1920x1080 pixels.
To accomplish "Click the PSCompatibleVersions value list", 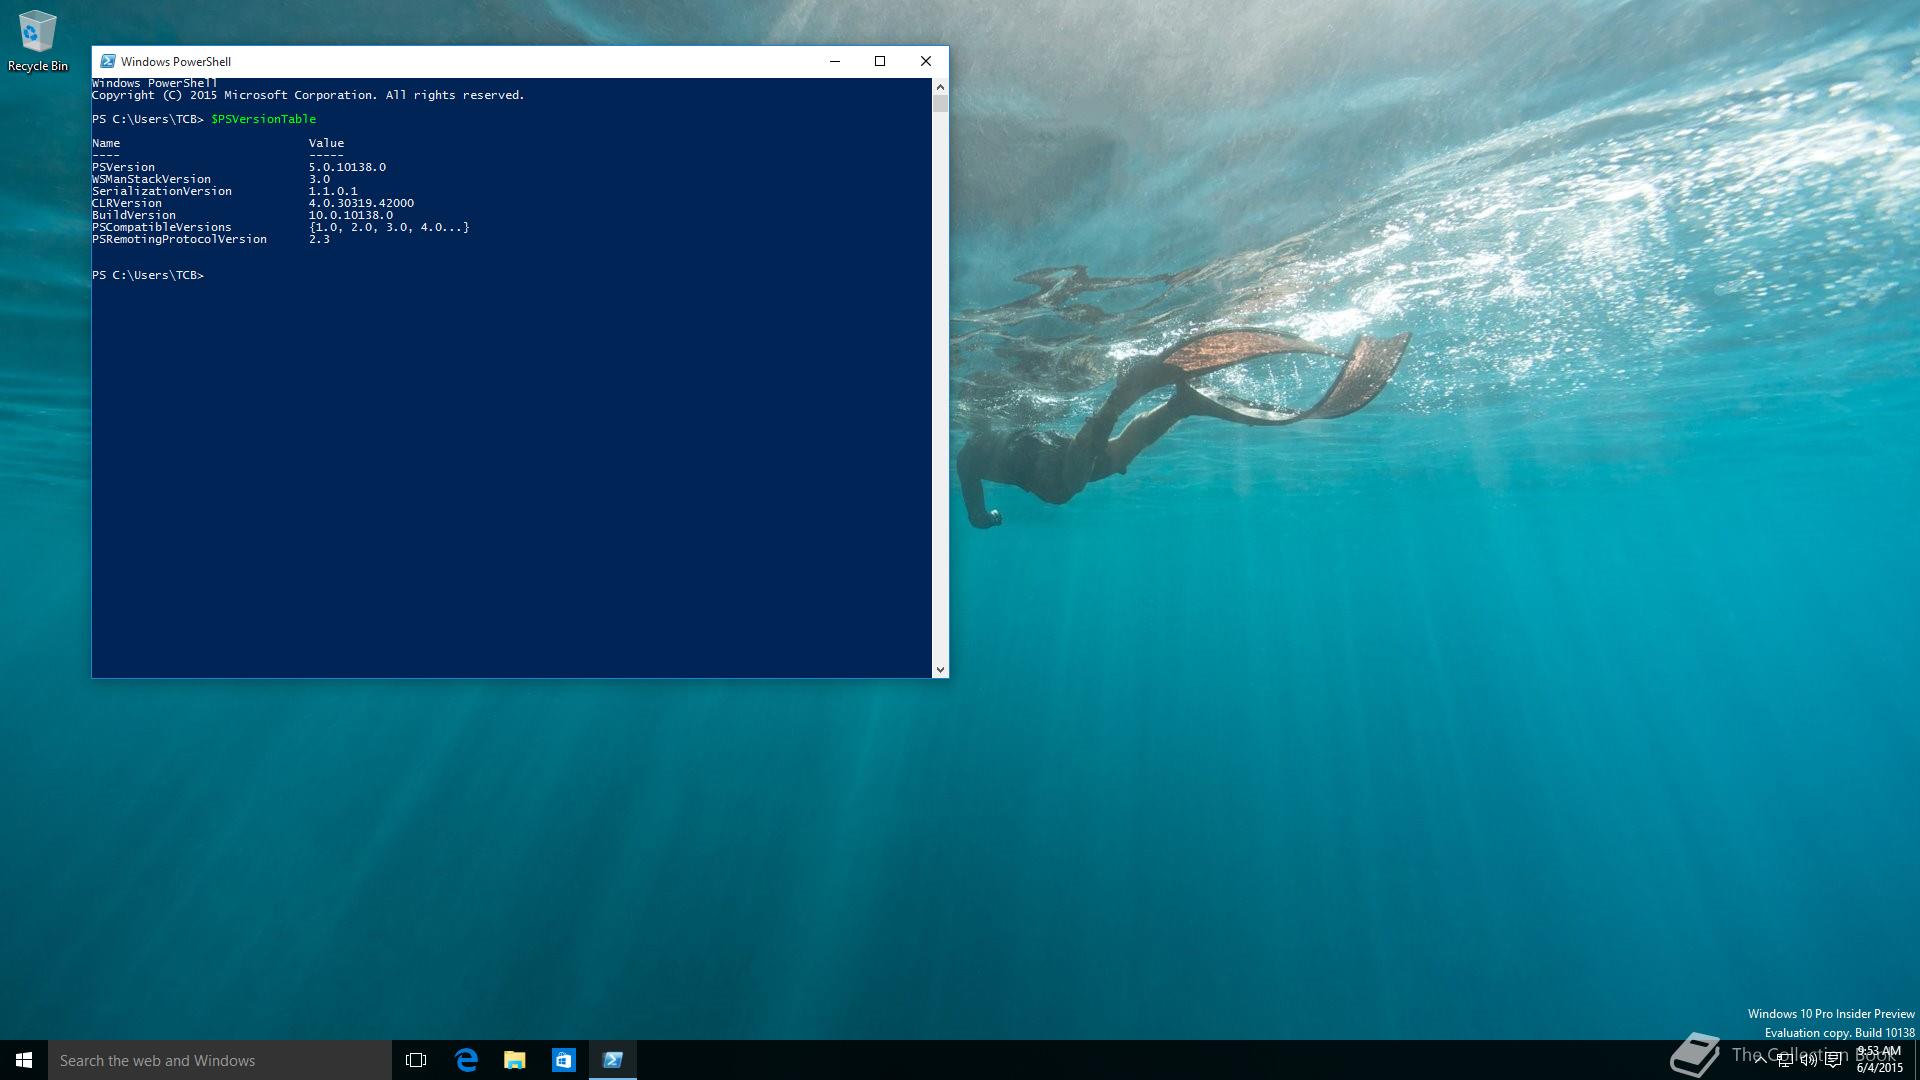I will pos(389,227).
